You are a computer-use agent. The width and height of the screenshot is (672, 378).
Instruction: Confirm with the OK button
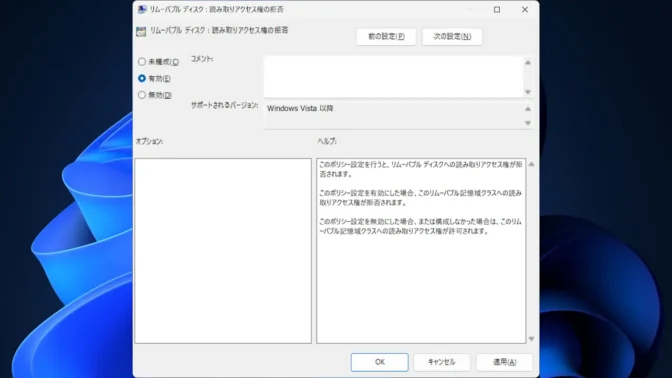coord(379,362)
